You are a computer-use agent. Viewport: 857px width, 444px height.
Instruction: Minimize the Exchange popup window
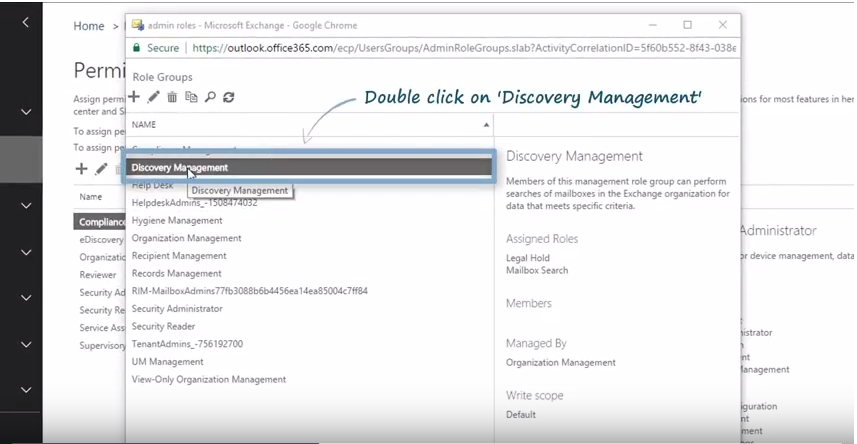653,25
